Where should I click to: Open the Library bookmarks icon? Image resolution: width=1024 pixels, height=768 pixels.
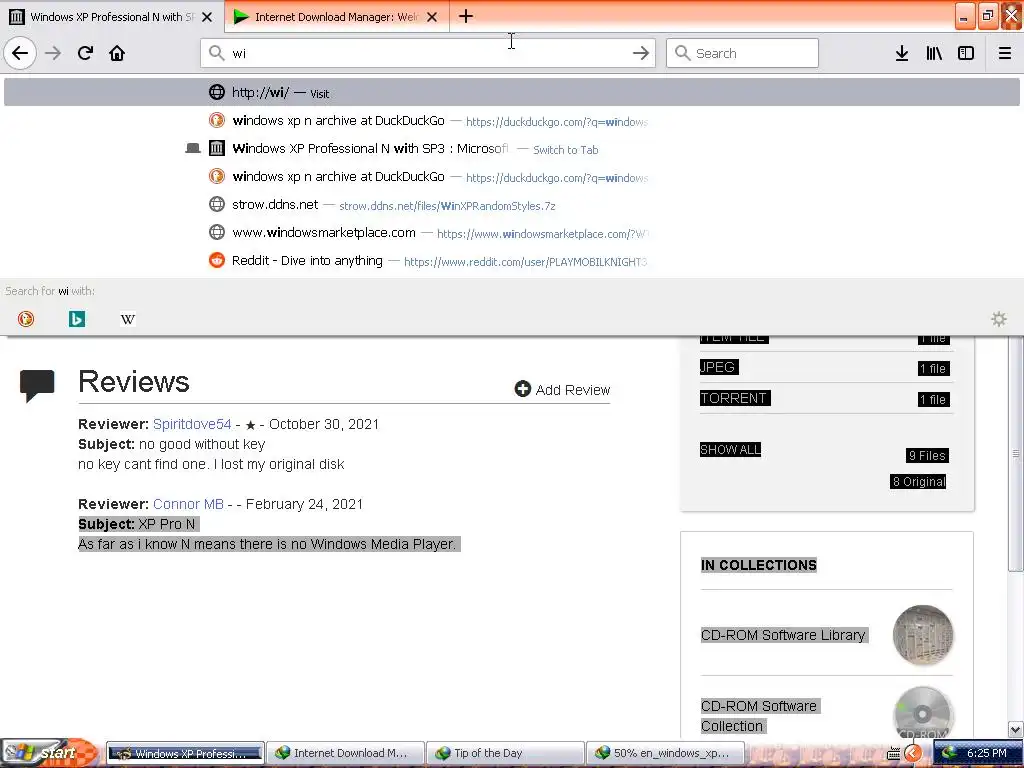coord(934,53)
